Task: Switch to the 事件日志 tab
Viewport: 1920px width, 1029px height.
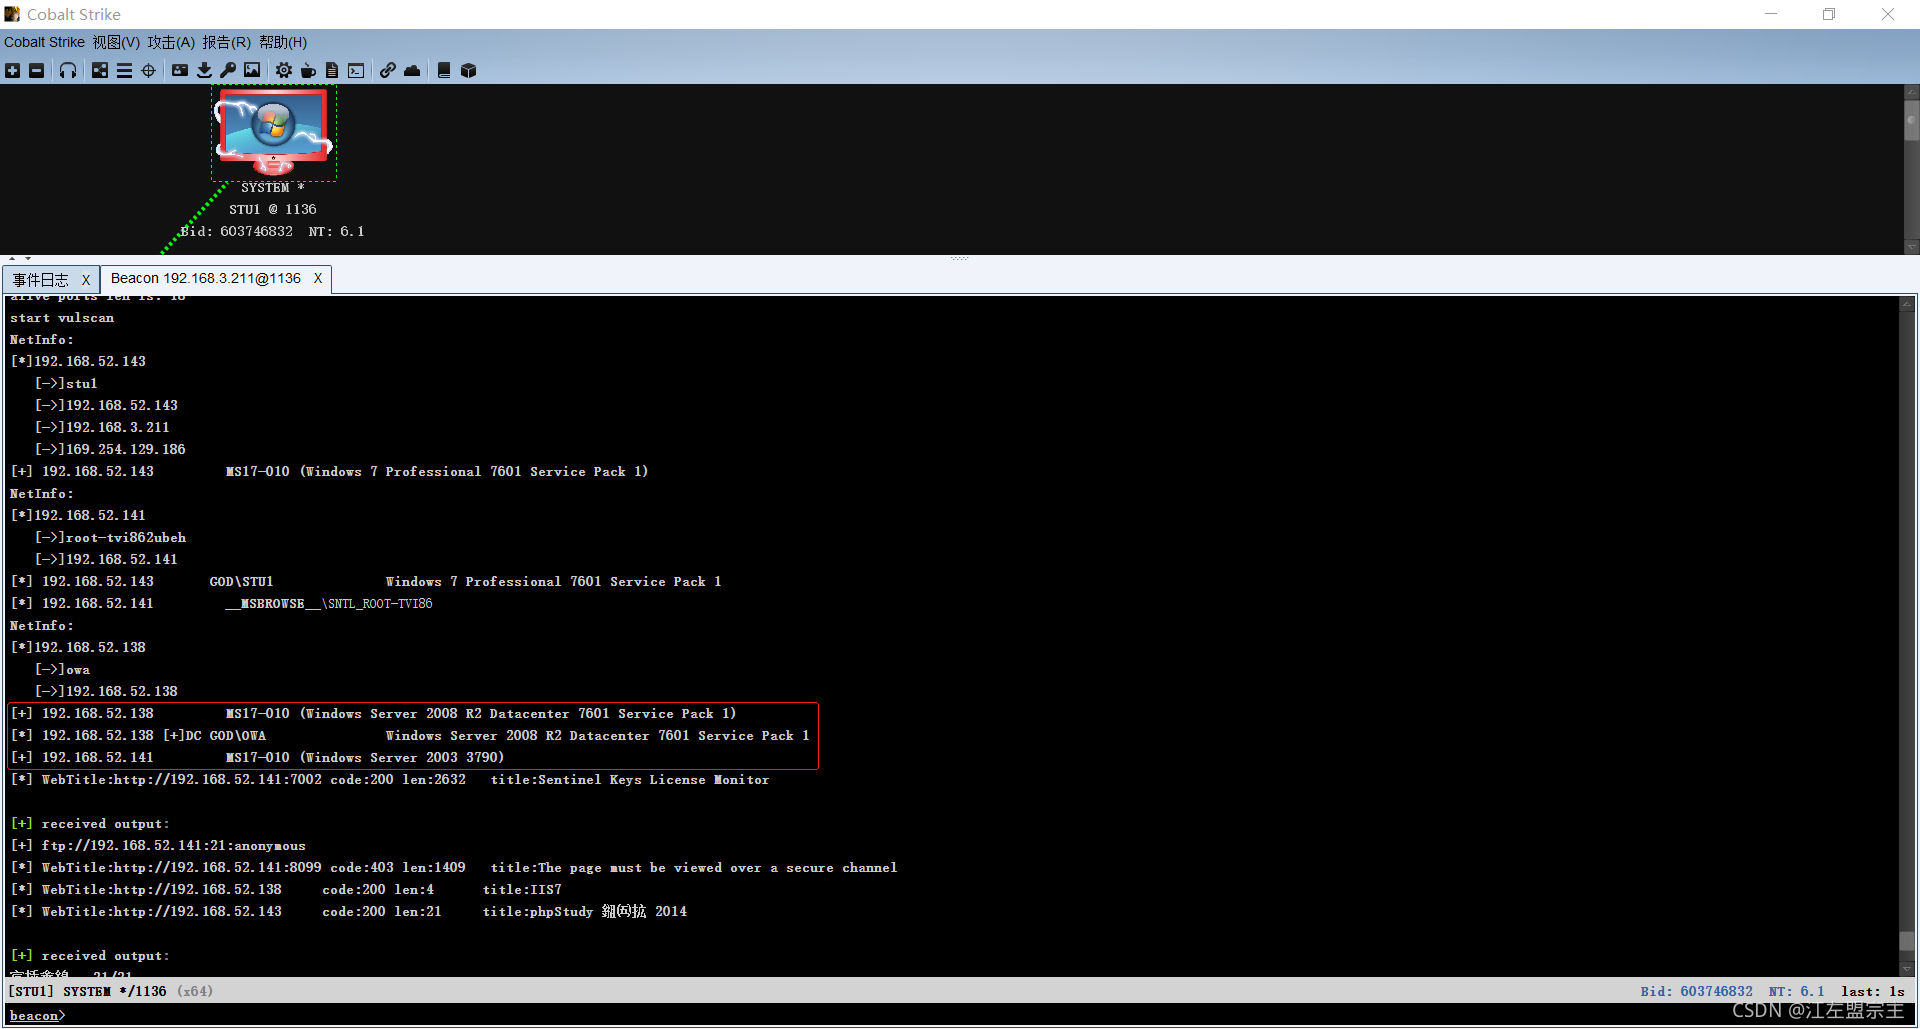Action: point(41,280)
